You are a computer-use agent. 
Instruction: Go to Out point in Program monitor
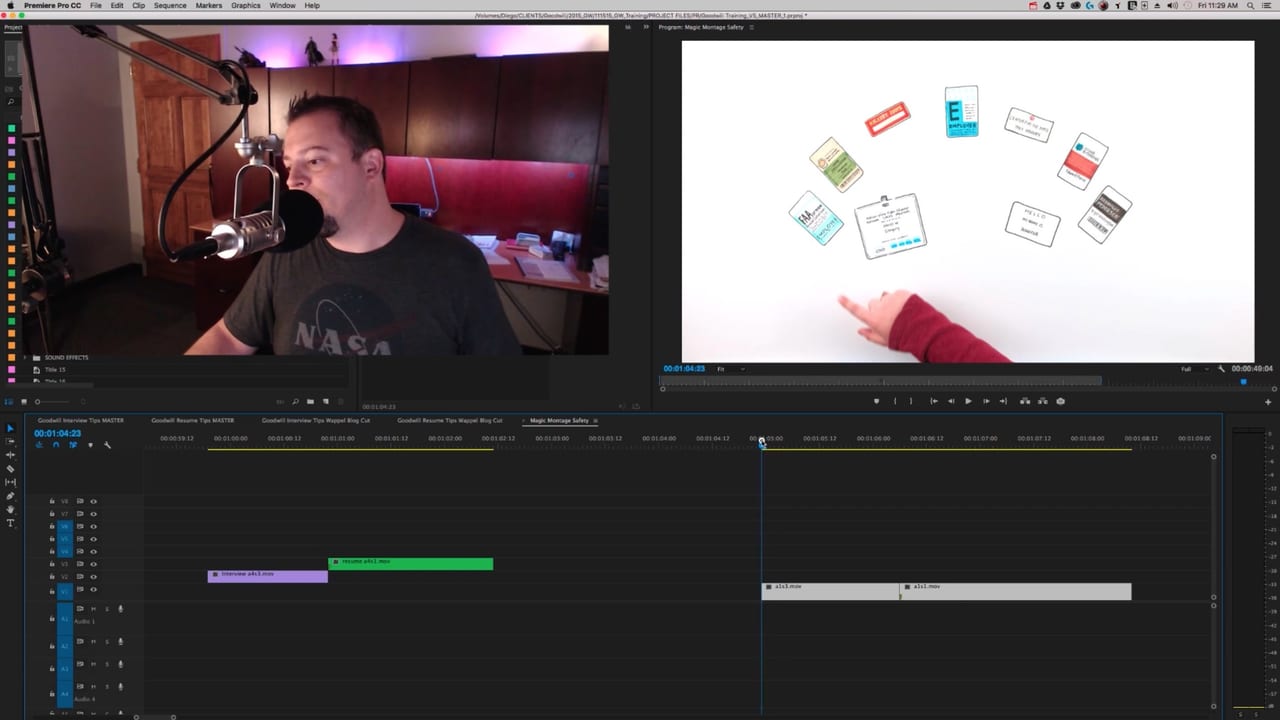tap(1003, 401)
